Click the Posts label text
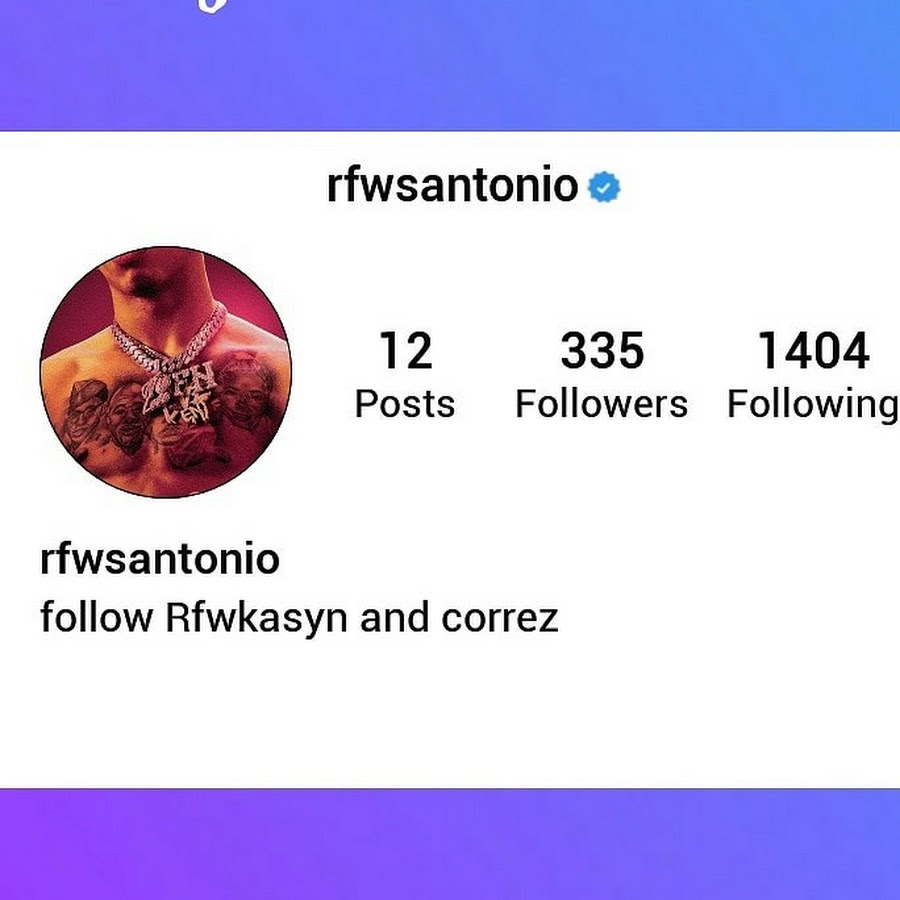 [405, 404]
